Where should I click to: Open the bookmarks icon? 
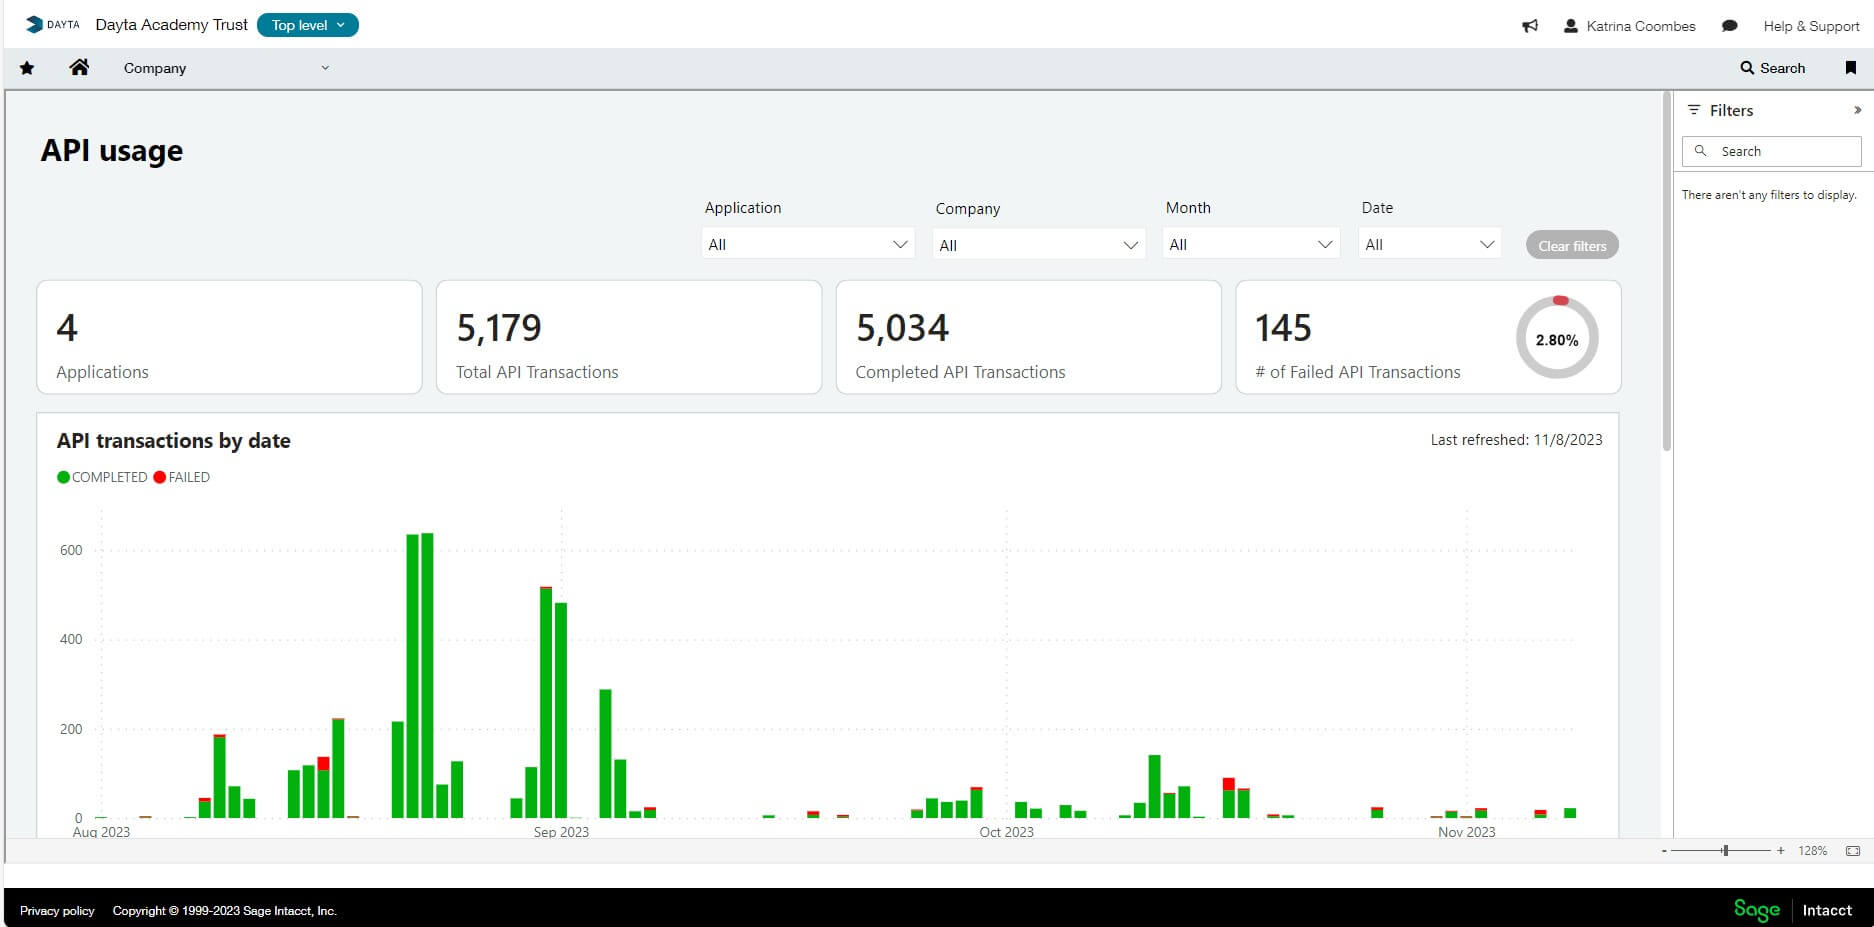click(x=1850, y=68)
